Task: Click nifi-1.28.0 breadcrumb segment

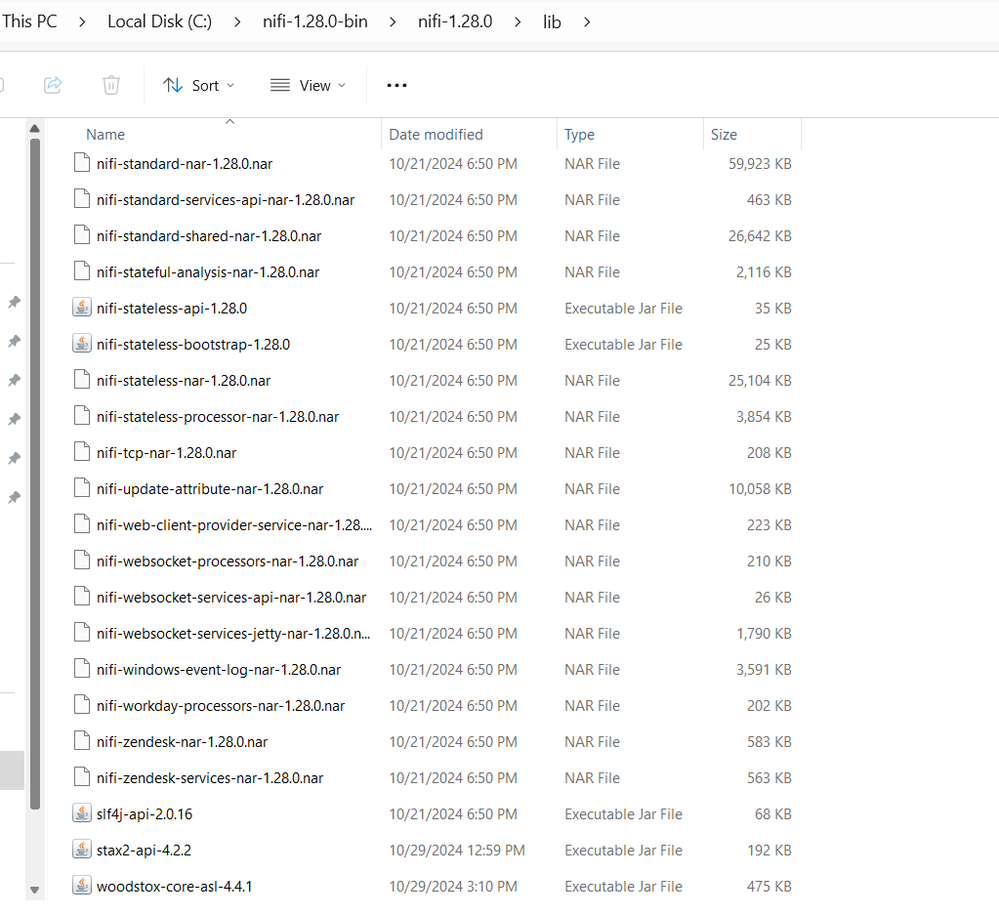Action: pyautogui.click(x=455, y=21)
